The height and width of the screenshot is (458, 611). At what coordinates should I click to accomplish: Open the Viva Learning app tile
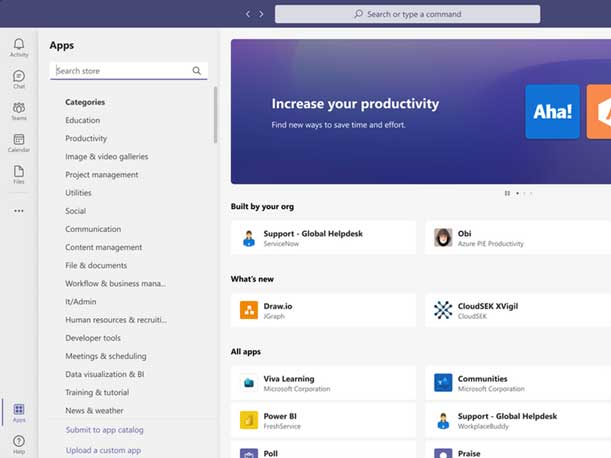[323, 383]
